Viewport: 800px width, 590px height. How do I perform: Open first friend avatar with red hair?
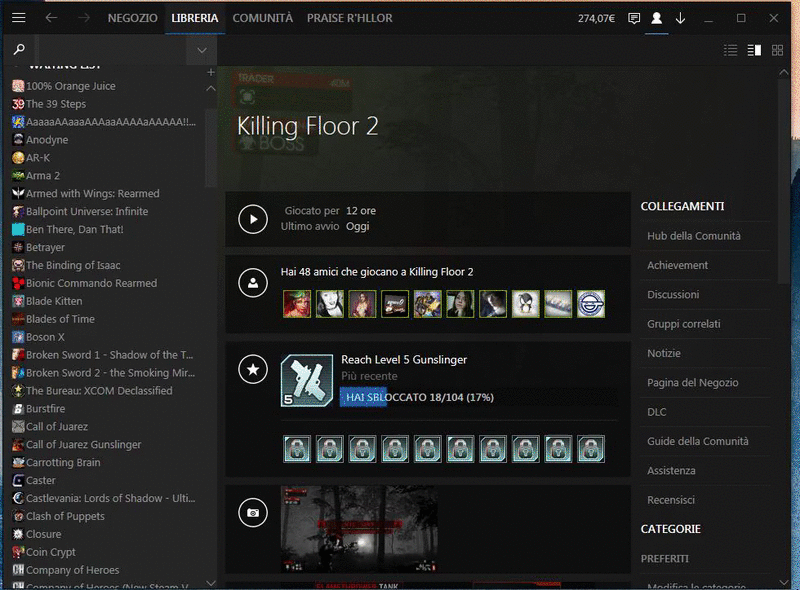click(x=297, y=304)
